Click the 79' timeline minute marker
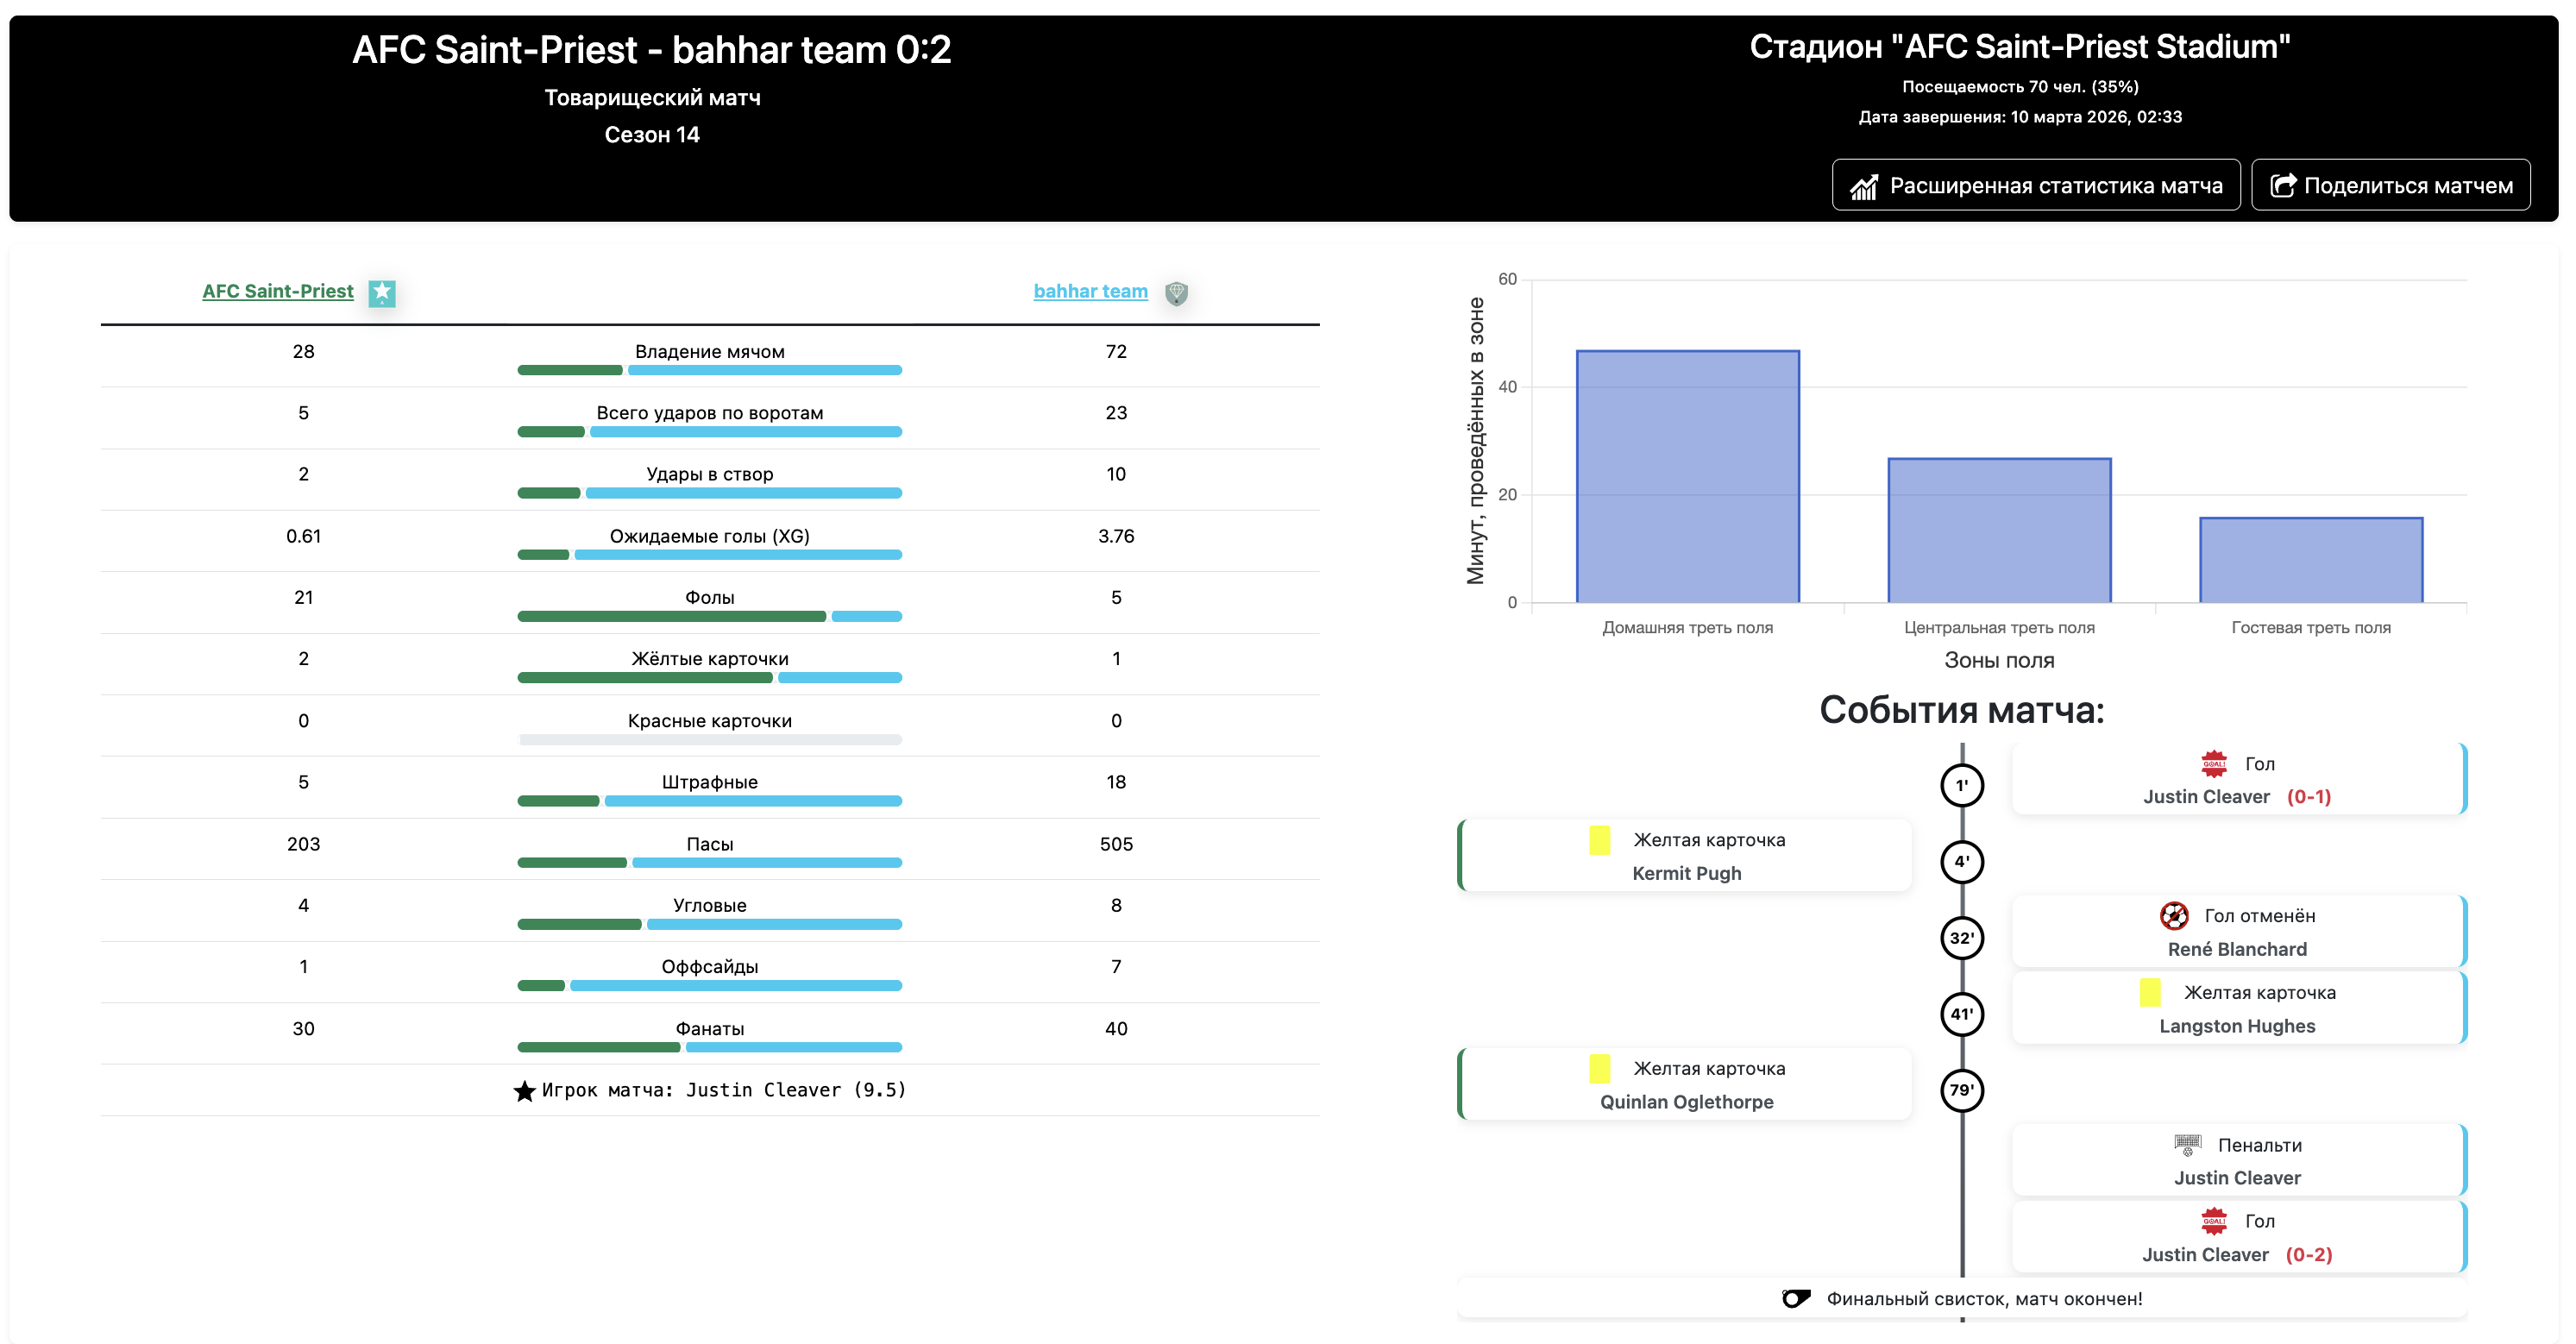The image size is (2576, 1344). (x=1961, y=1090)
